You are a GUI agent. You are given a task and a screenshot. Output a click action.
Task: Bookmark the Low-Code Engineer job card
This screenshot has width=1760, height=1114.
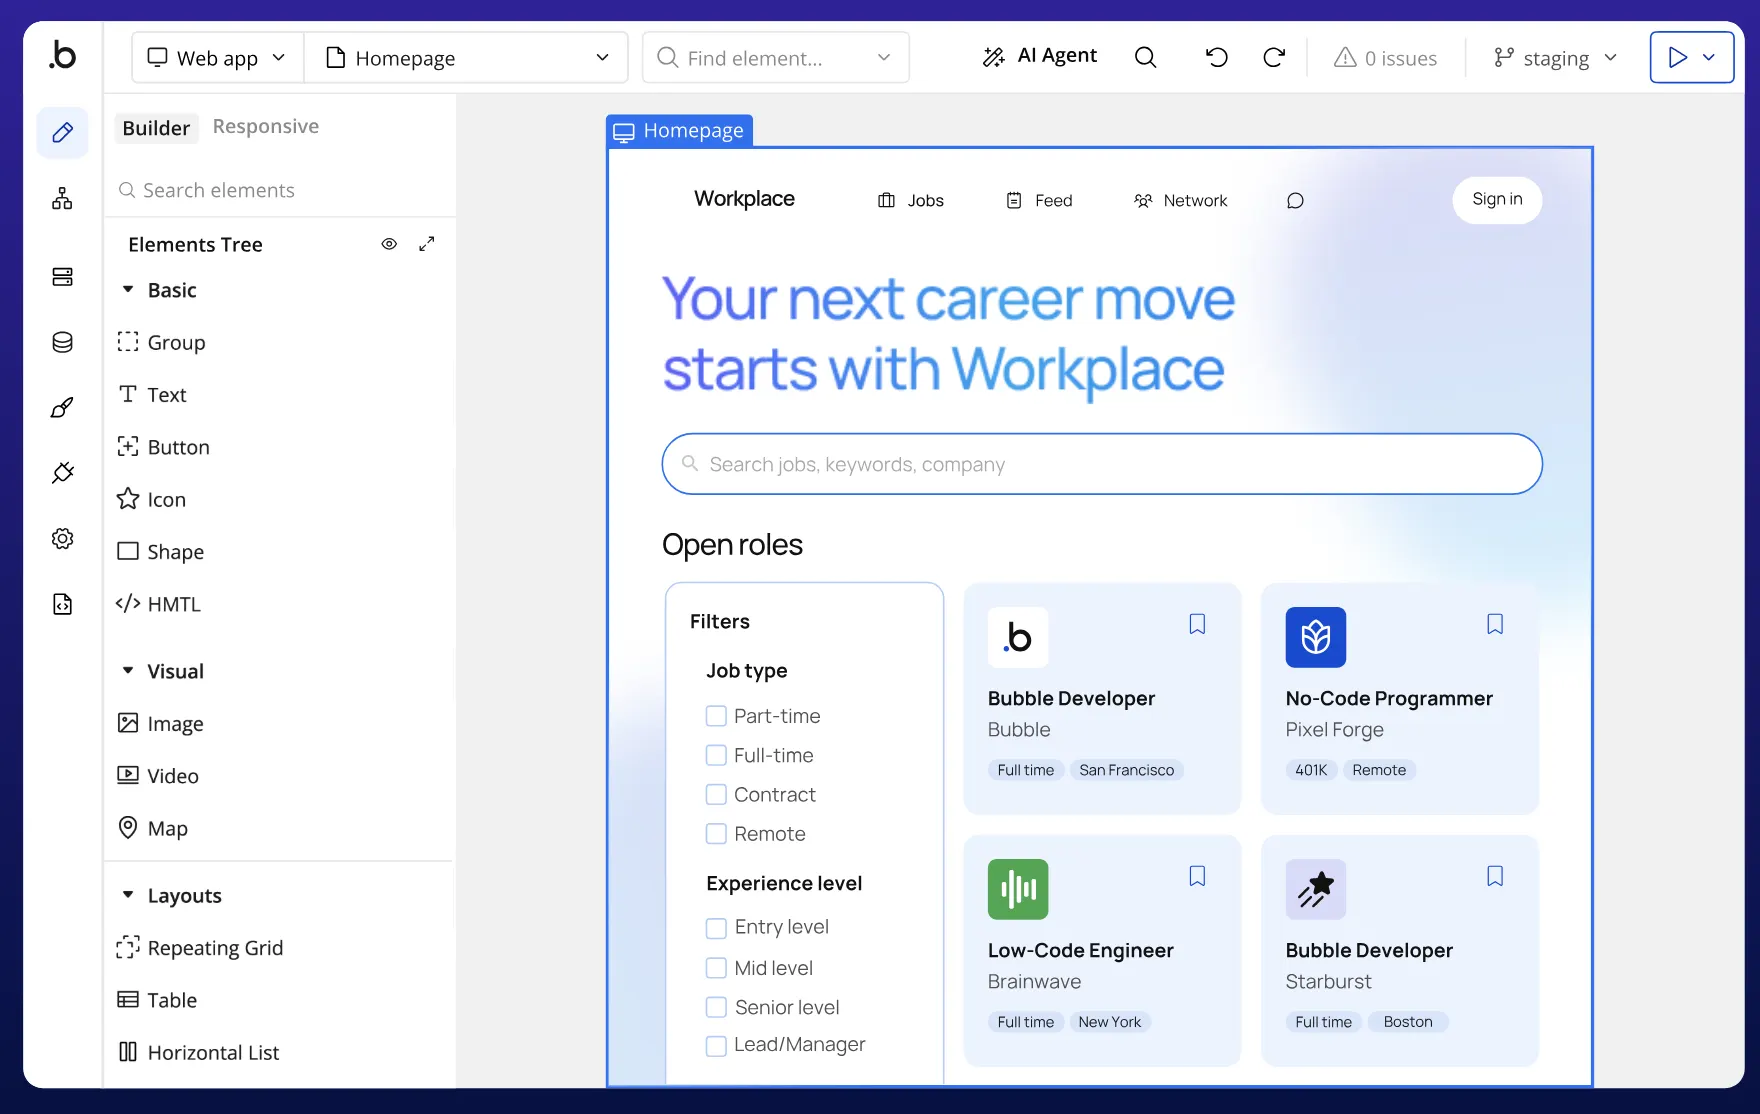pos(1197,876)
